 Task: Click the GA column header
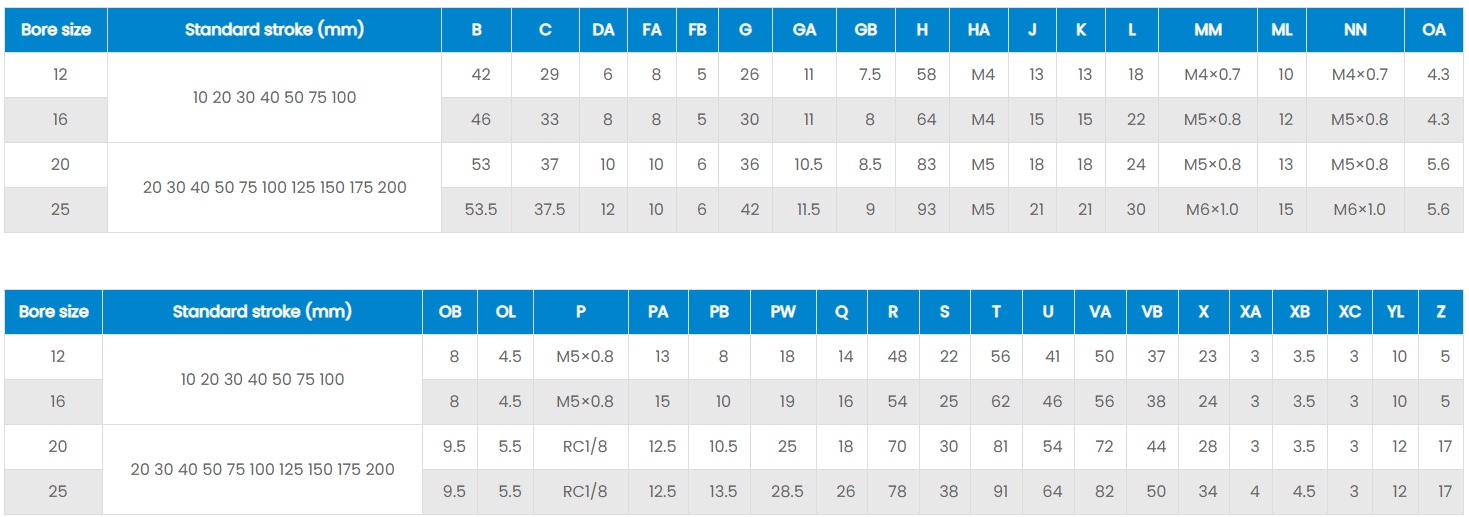804,30
